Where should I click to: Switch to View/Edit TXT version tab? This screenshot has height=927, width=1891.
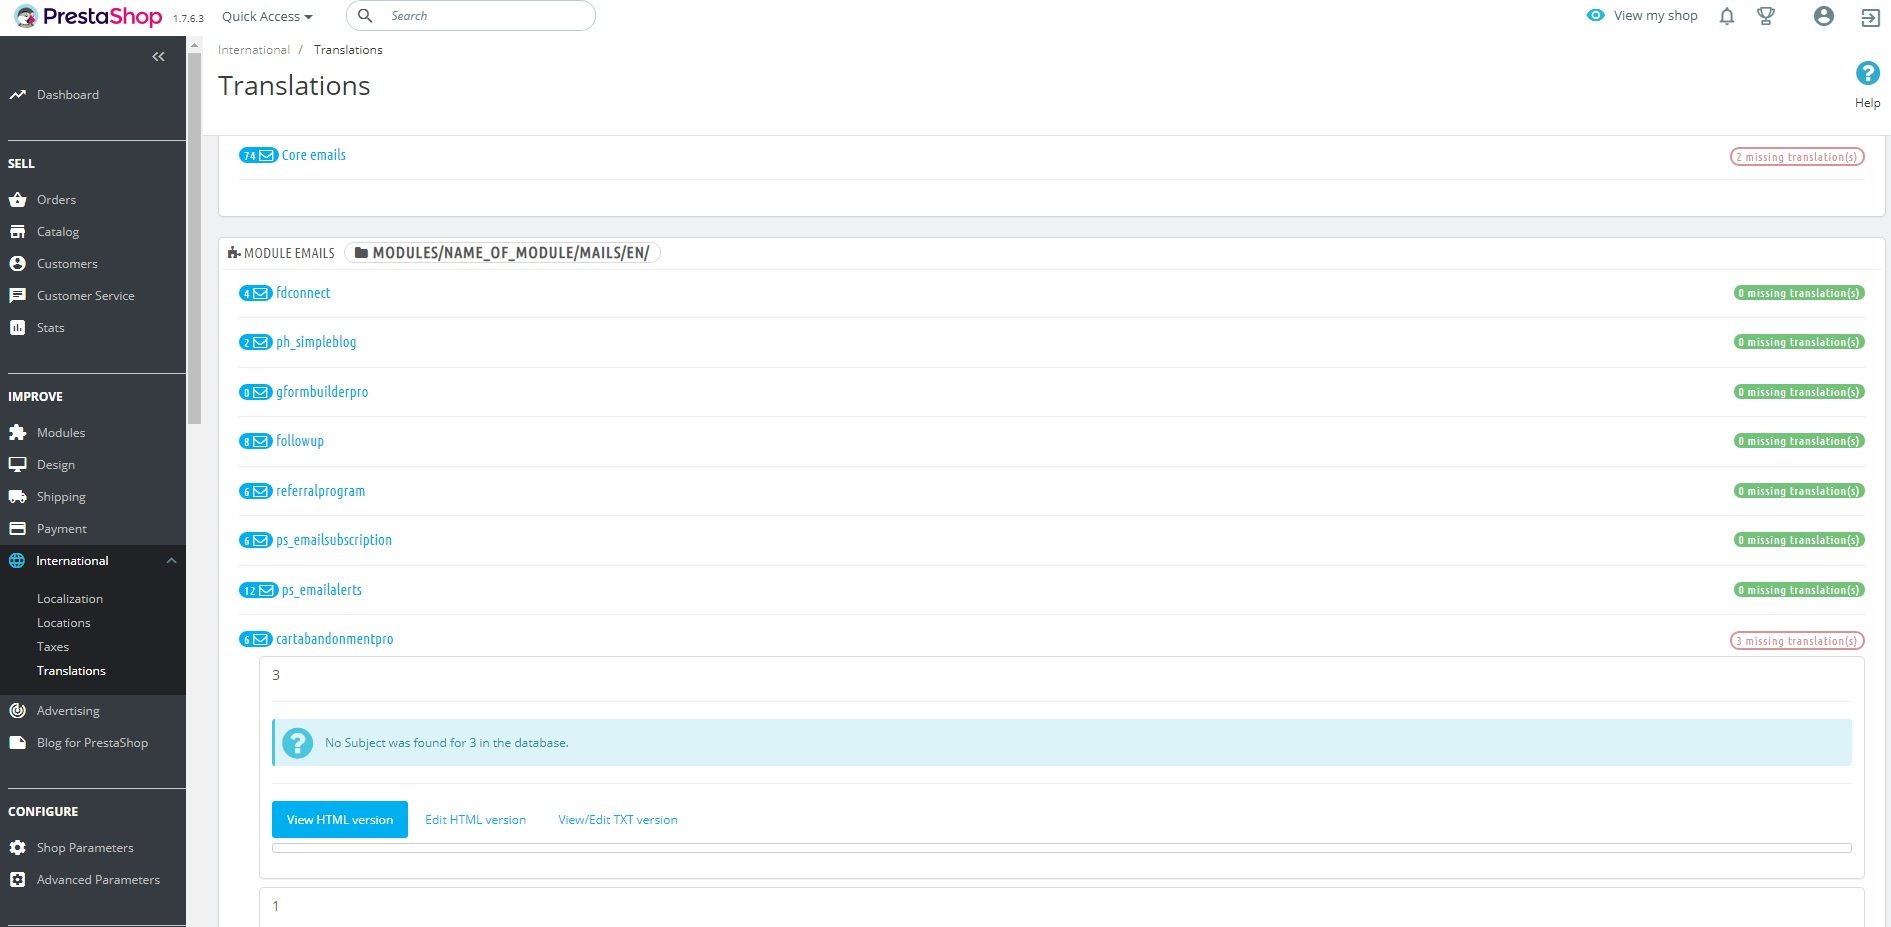(618, 820)
